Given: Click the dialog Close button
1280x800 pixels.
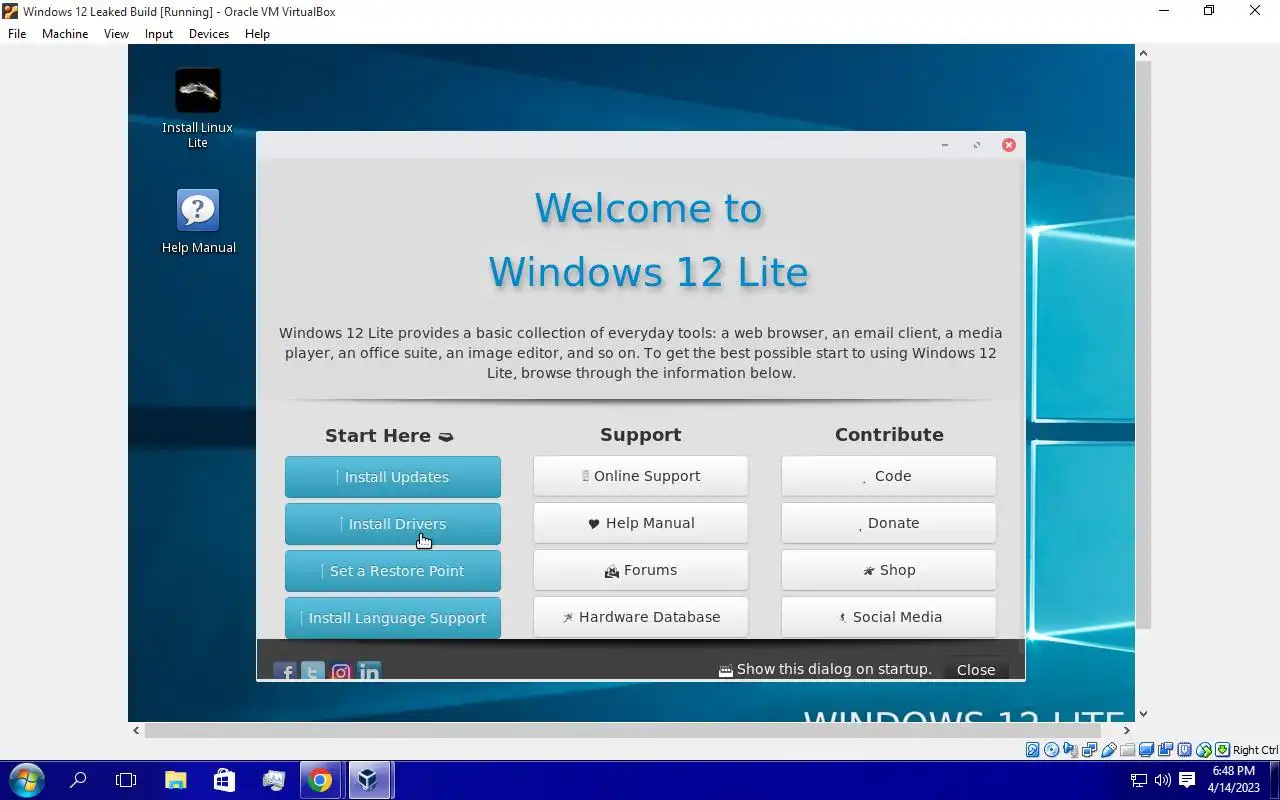Looking at the screenshot, I should (976, 670).
